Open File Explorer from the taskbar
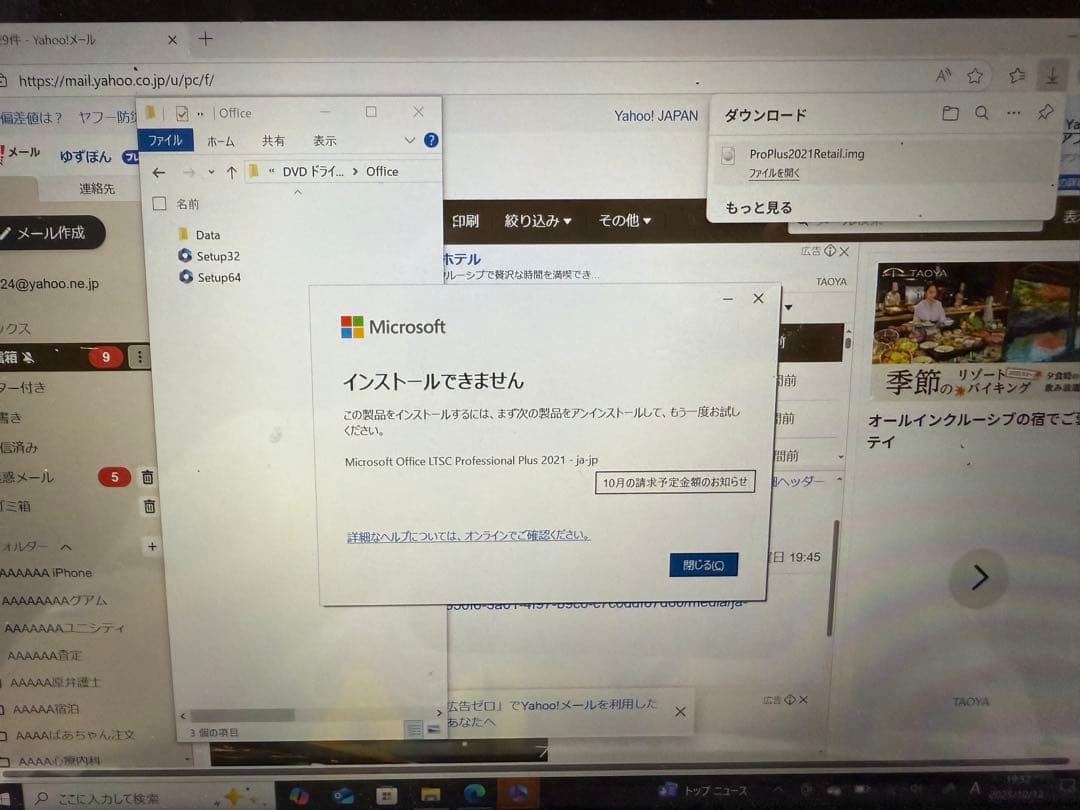 pyautogui.click(x=430, y=792)
